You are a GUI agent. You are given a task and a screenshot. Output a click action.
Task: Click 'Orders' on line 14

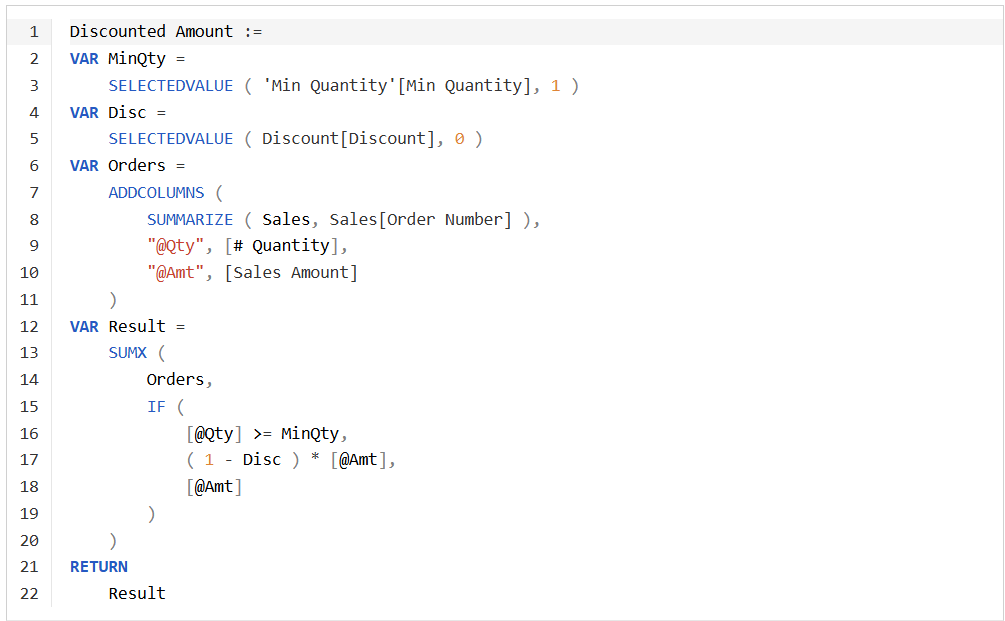coord(175,379)
